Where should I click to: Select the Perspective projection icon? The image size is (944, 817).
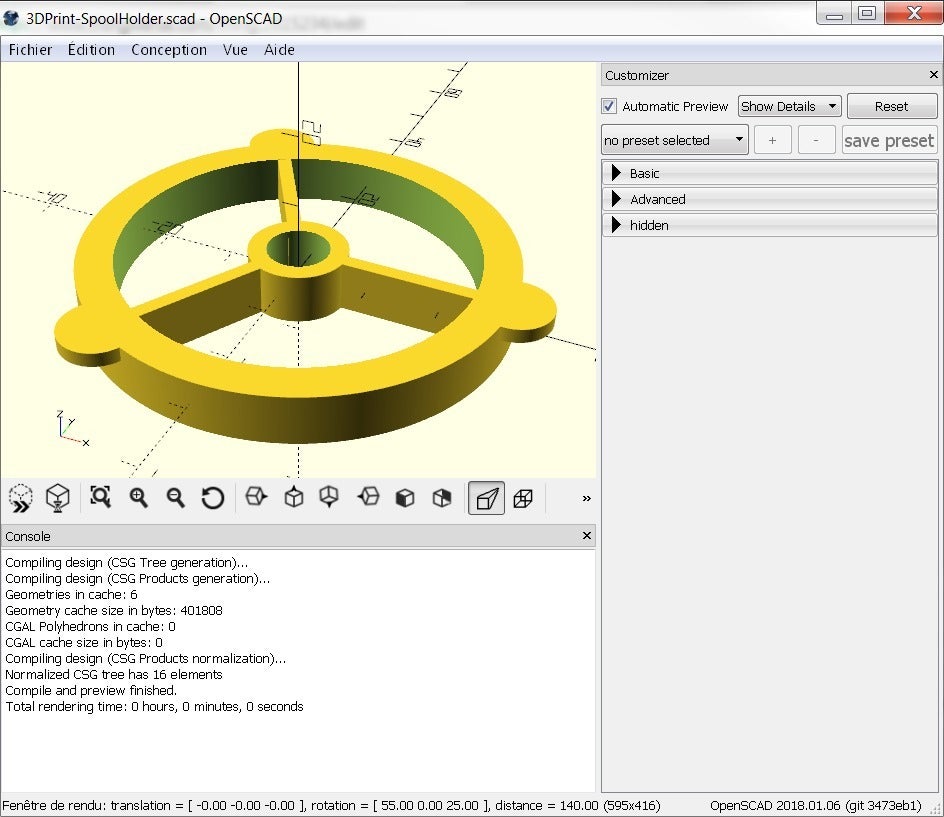coord(486,497)
